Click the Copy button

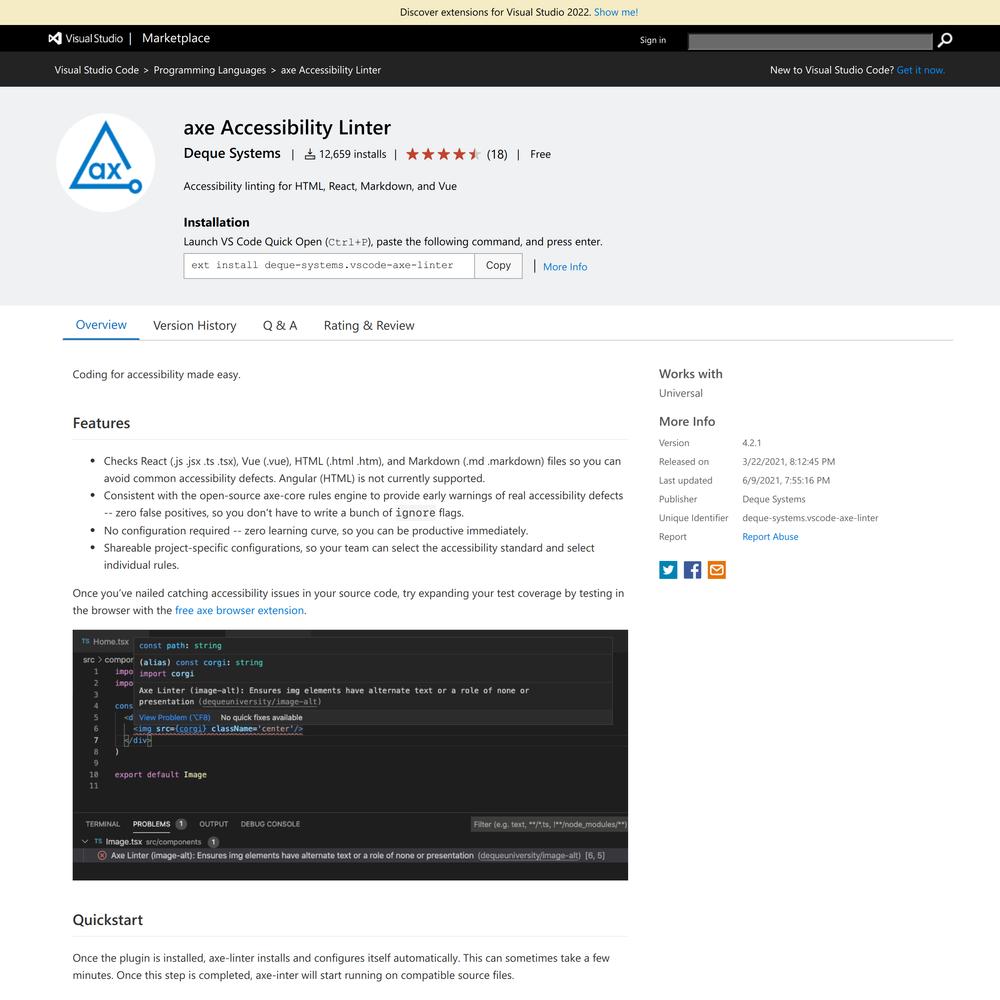click(x=498, y=265)
